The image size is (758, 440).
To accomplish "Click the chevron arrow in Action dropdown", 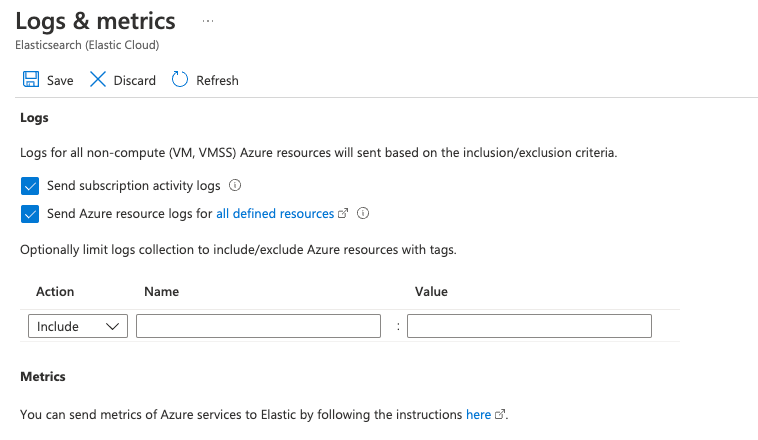I will (113, 326).
